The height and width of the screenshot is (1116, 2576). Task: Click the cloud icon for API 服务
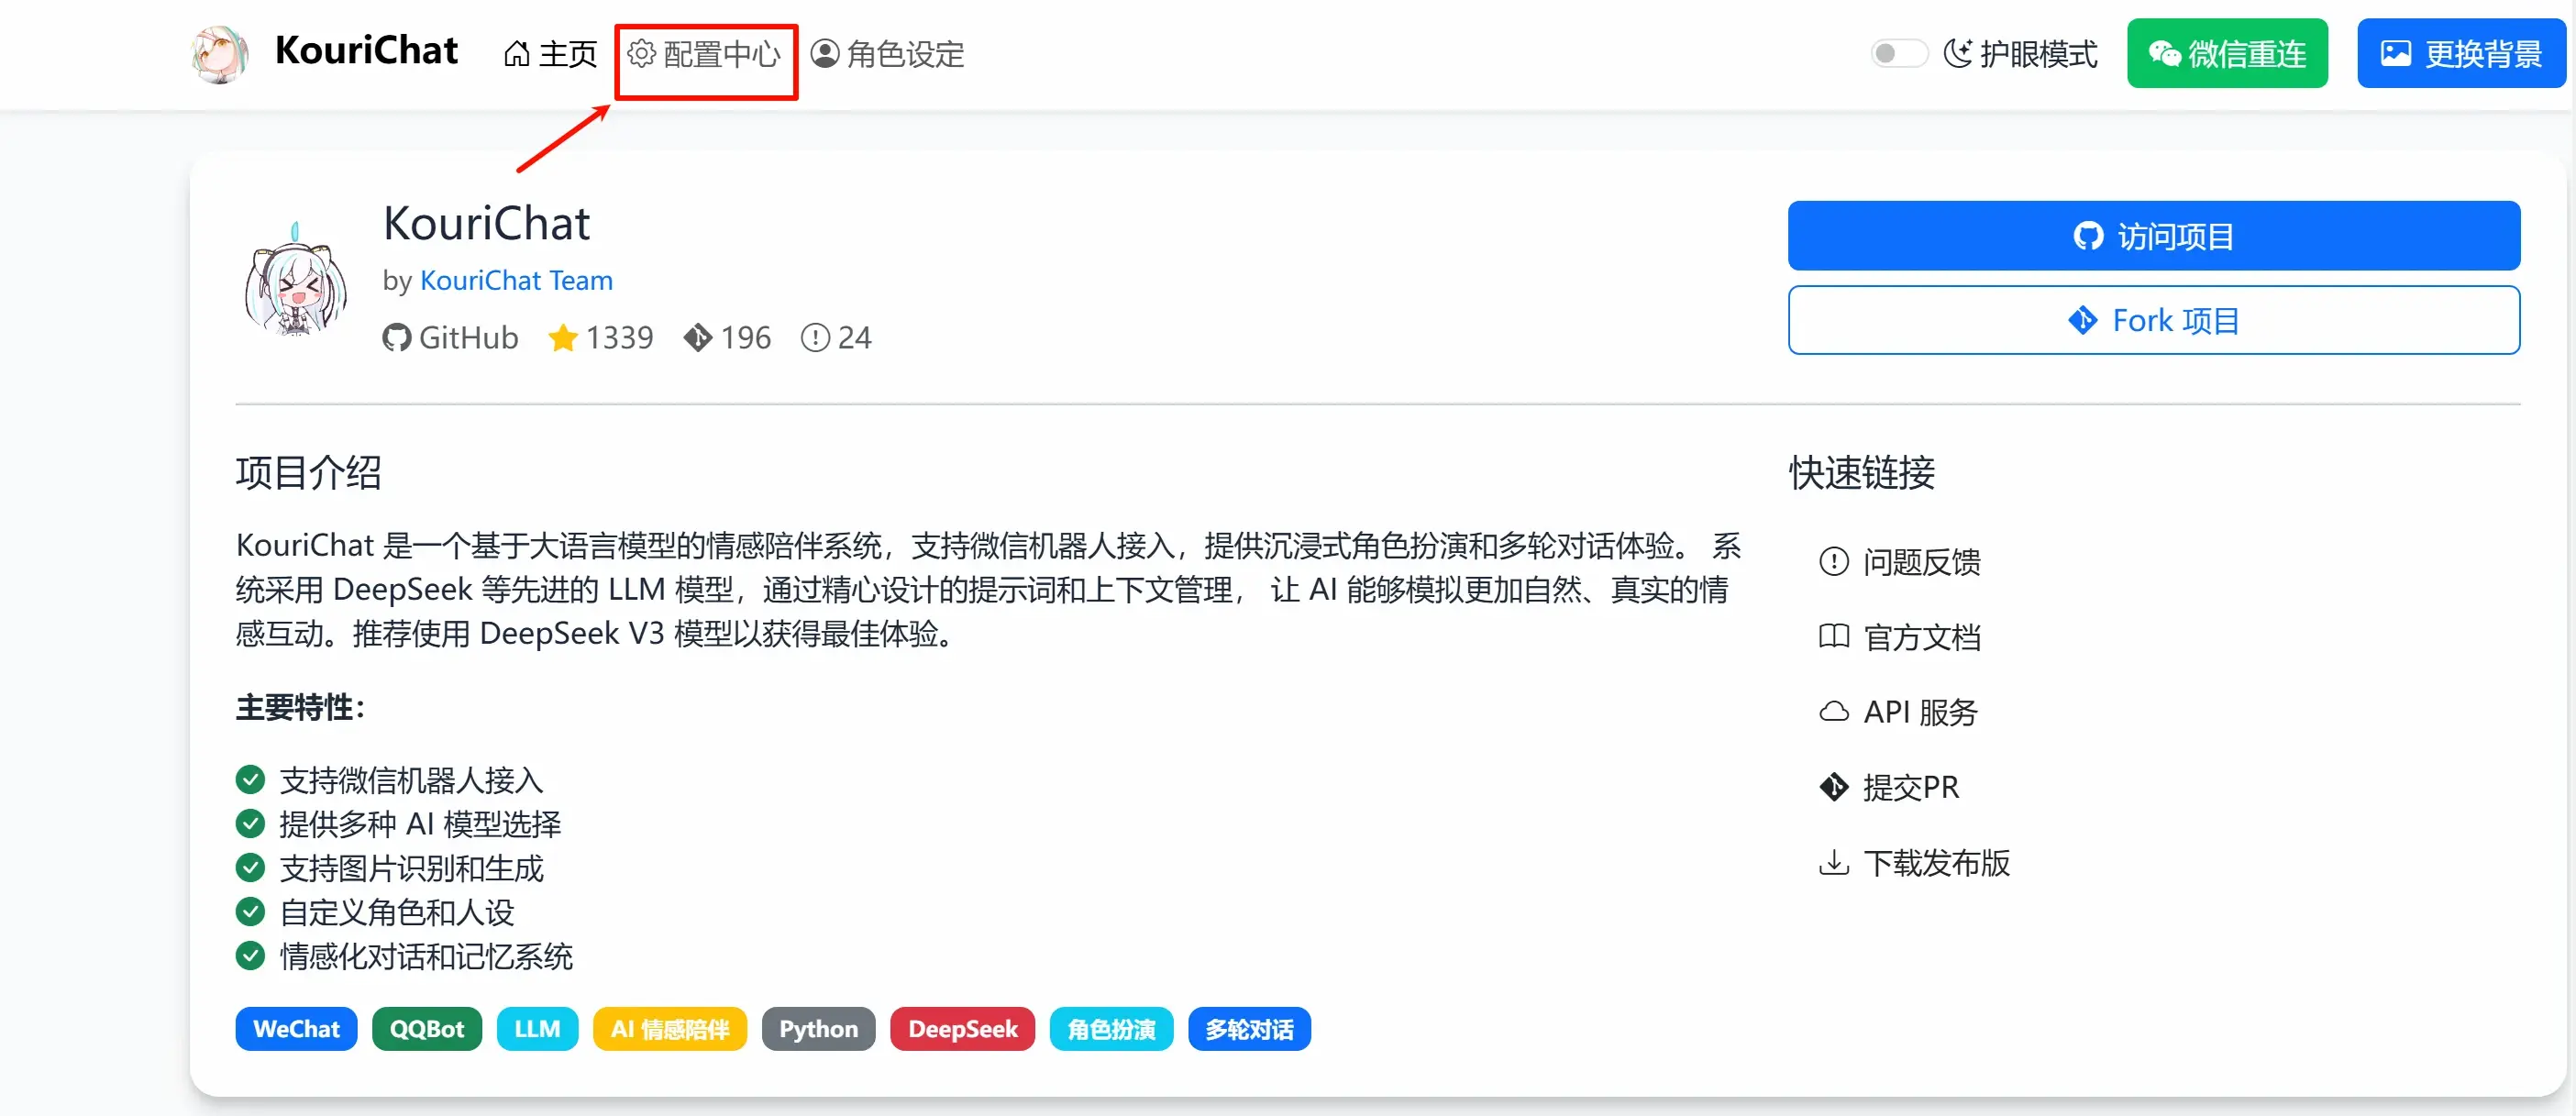pos(1833,712)
